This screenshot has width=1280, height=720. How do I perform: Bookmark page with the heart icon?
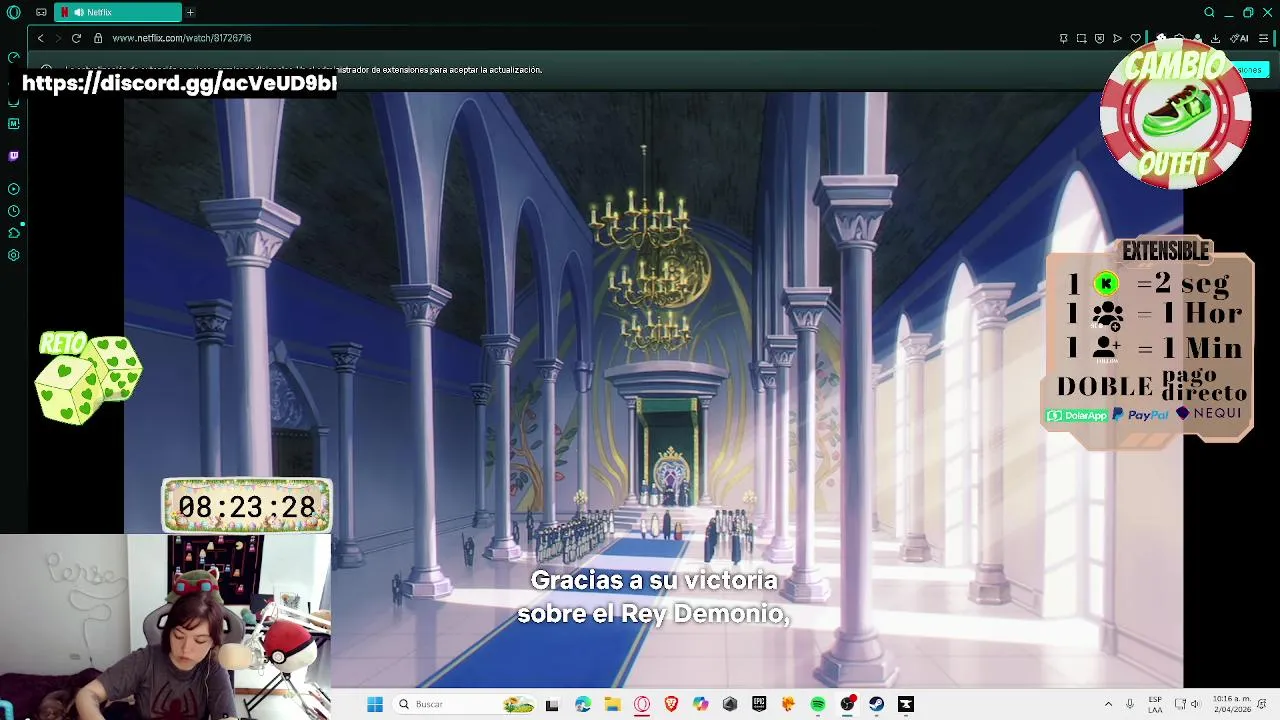[1135, 38]
